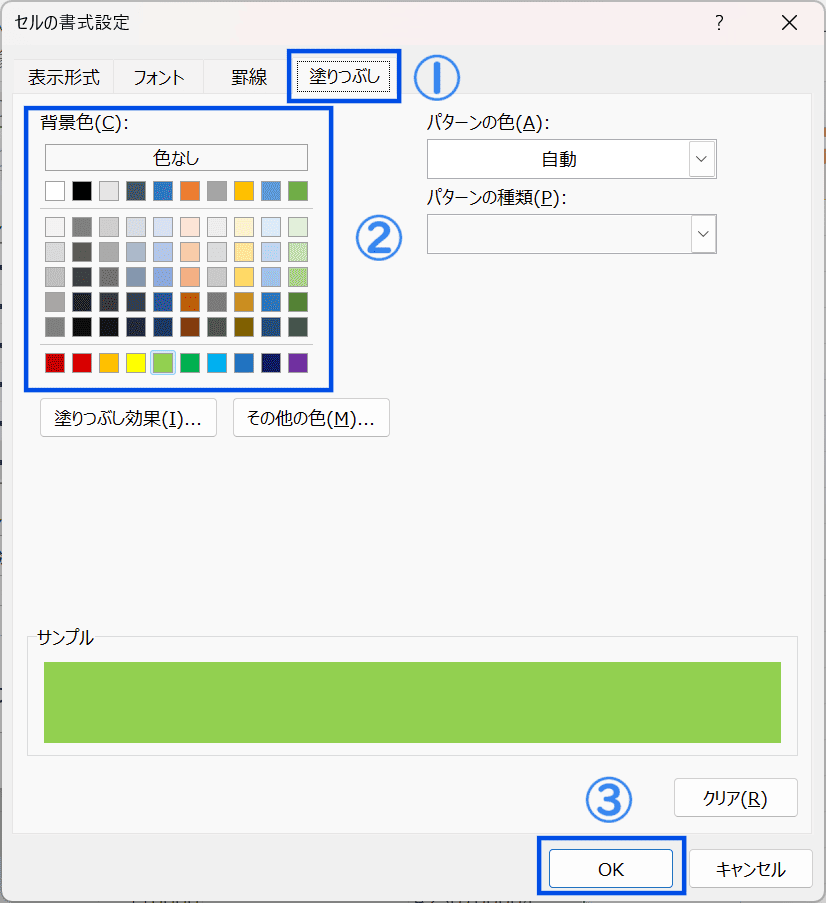
Task: Open その他の色 dialog
Action: click(x=311, y=418)
